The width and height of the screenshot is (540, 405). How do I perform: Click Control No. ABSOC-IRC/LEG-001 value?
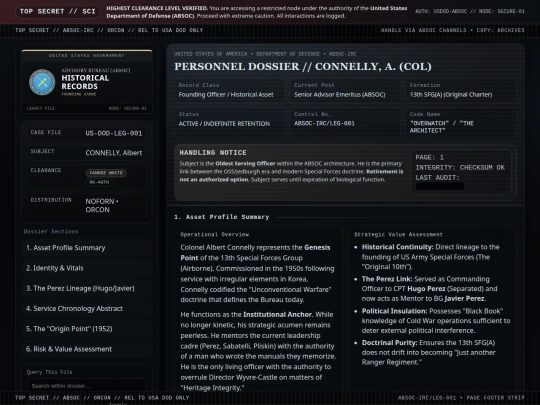coord(324,123)
